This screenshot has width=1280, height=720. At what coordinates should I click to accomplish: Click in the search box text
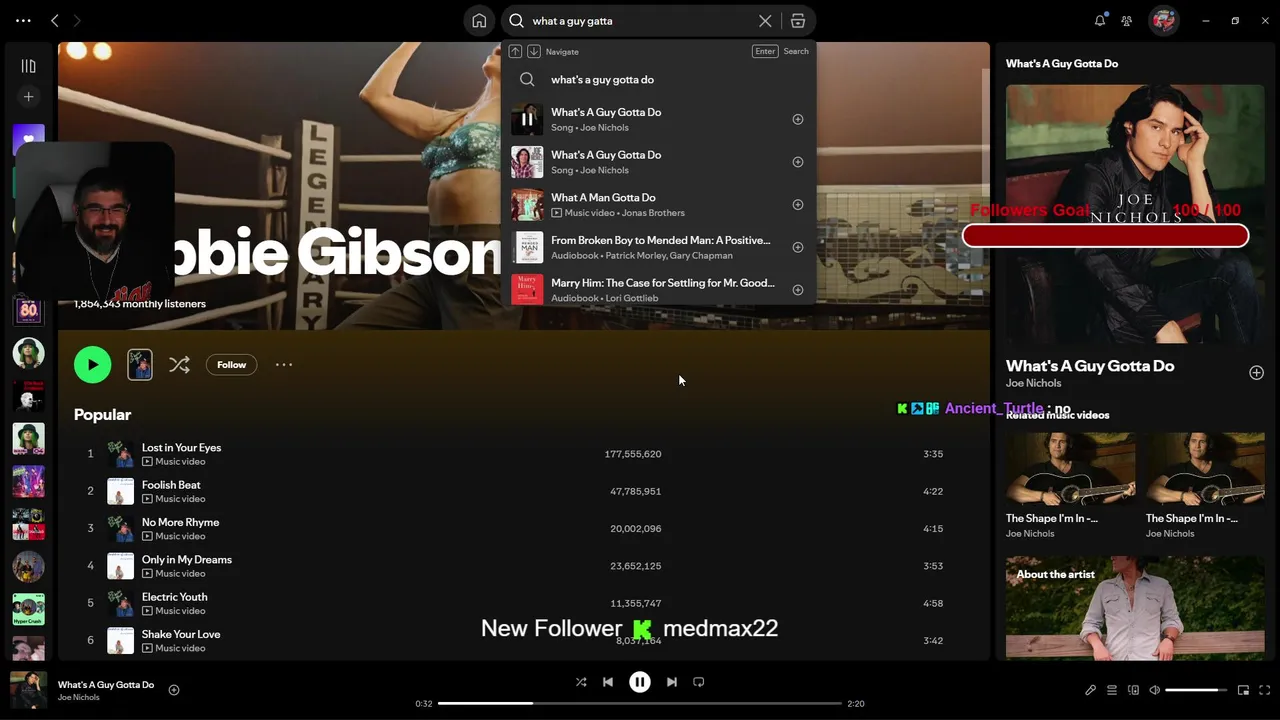(x=640, y=21)
